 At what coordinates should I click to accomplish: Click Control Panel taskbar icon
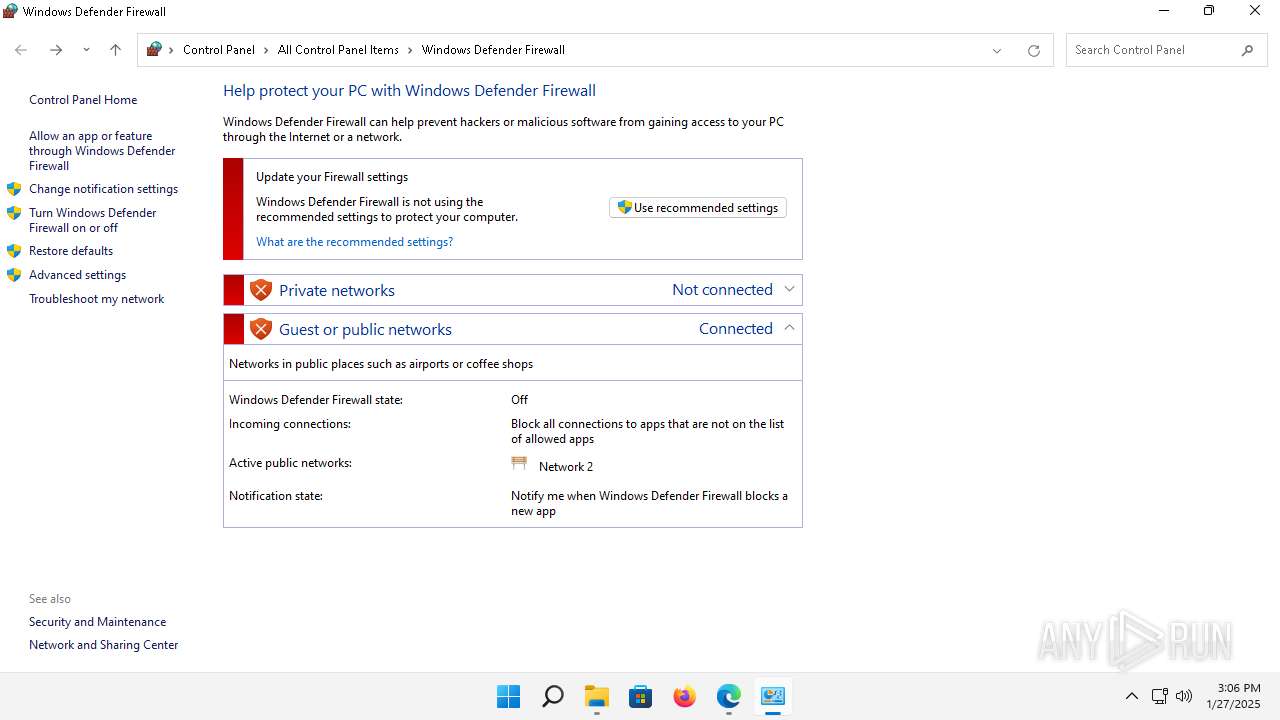pos(773,696)
